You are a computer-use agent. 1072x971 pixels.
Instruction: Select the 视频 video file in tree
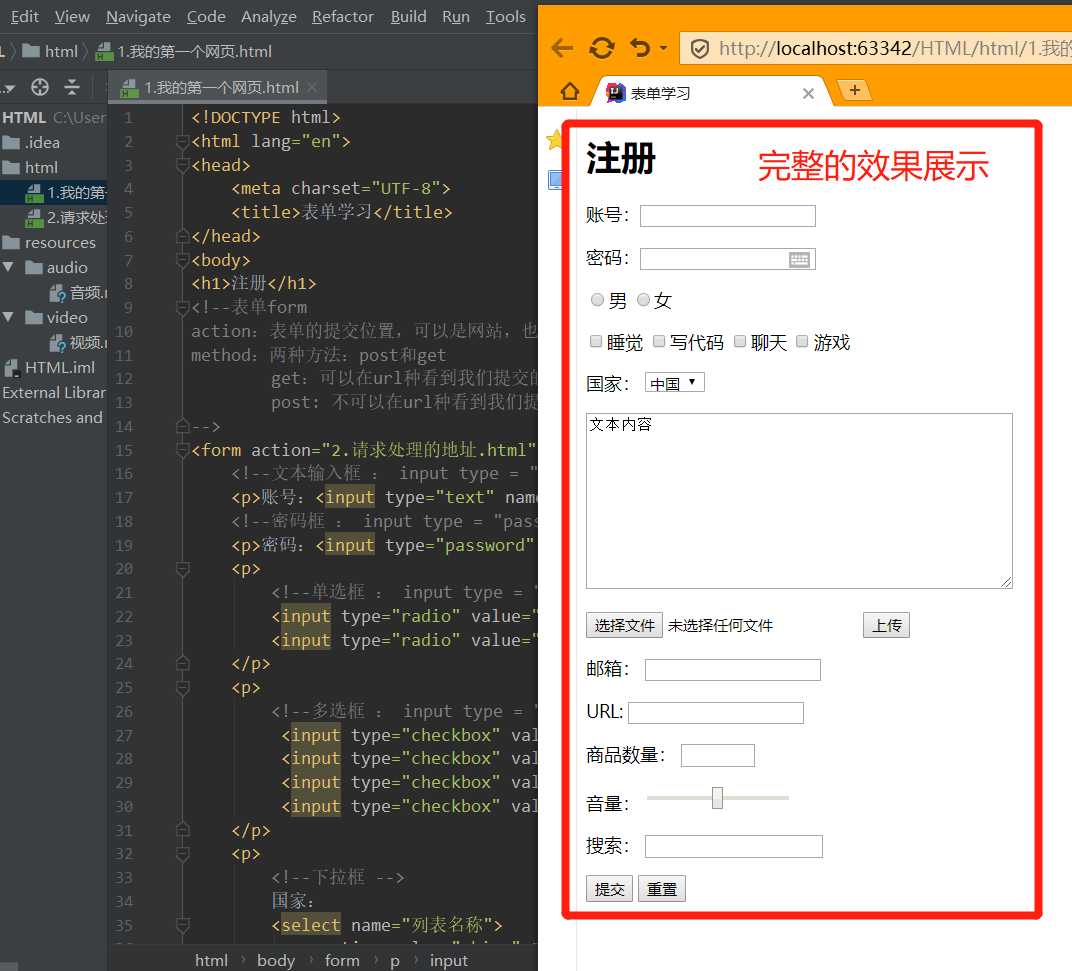coord(77,343)
